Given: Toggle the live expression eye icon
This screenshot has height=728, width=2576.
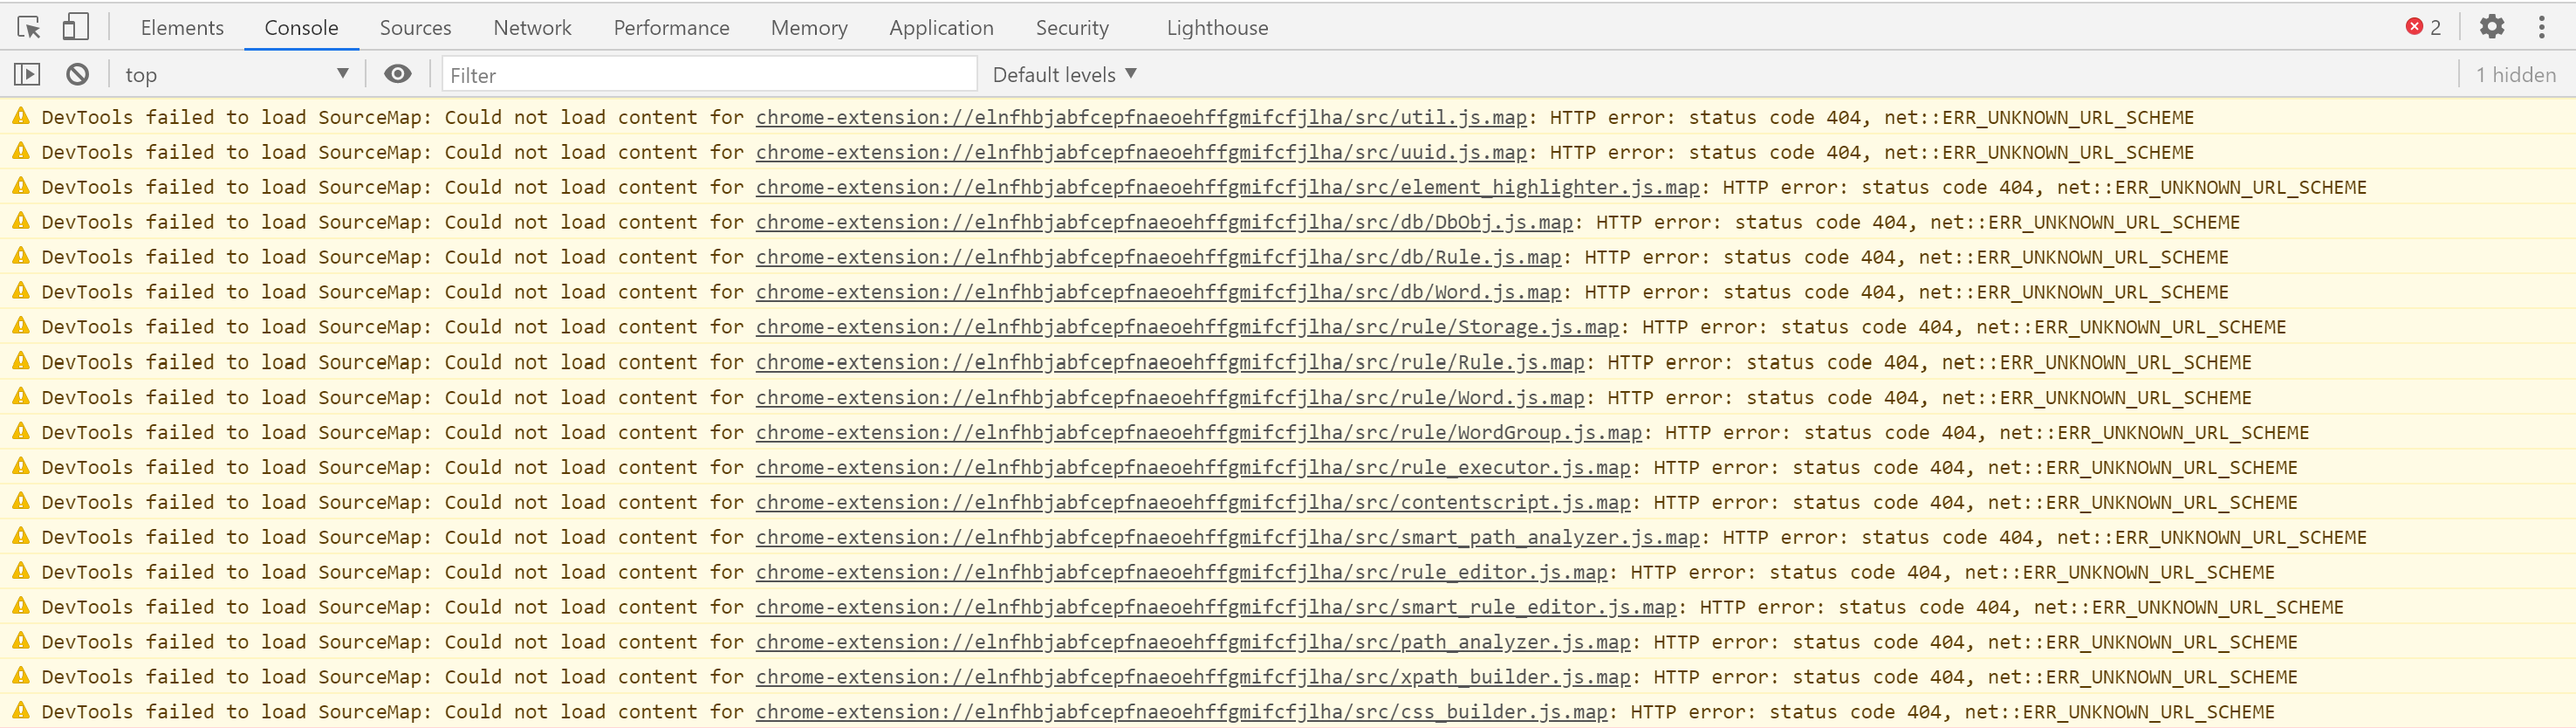Looking at the screenshot, I should 398,74.
